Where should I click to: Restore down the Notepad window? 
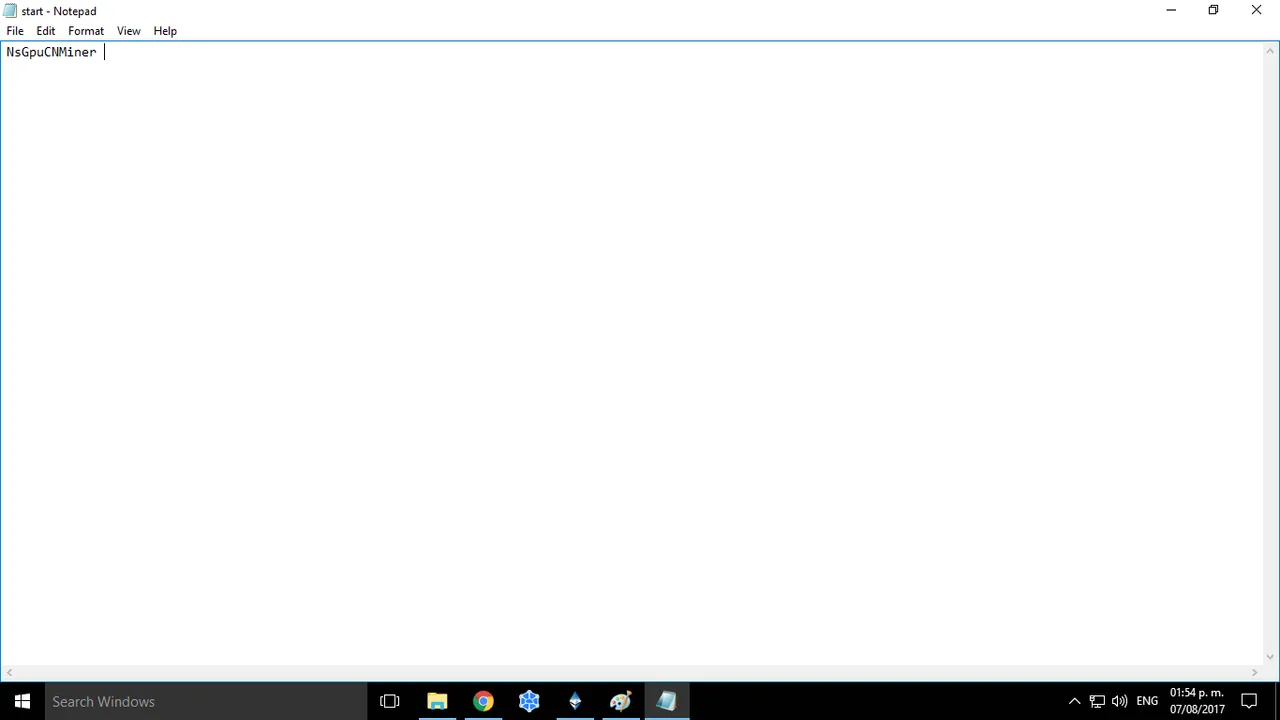(1213, 10)
